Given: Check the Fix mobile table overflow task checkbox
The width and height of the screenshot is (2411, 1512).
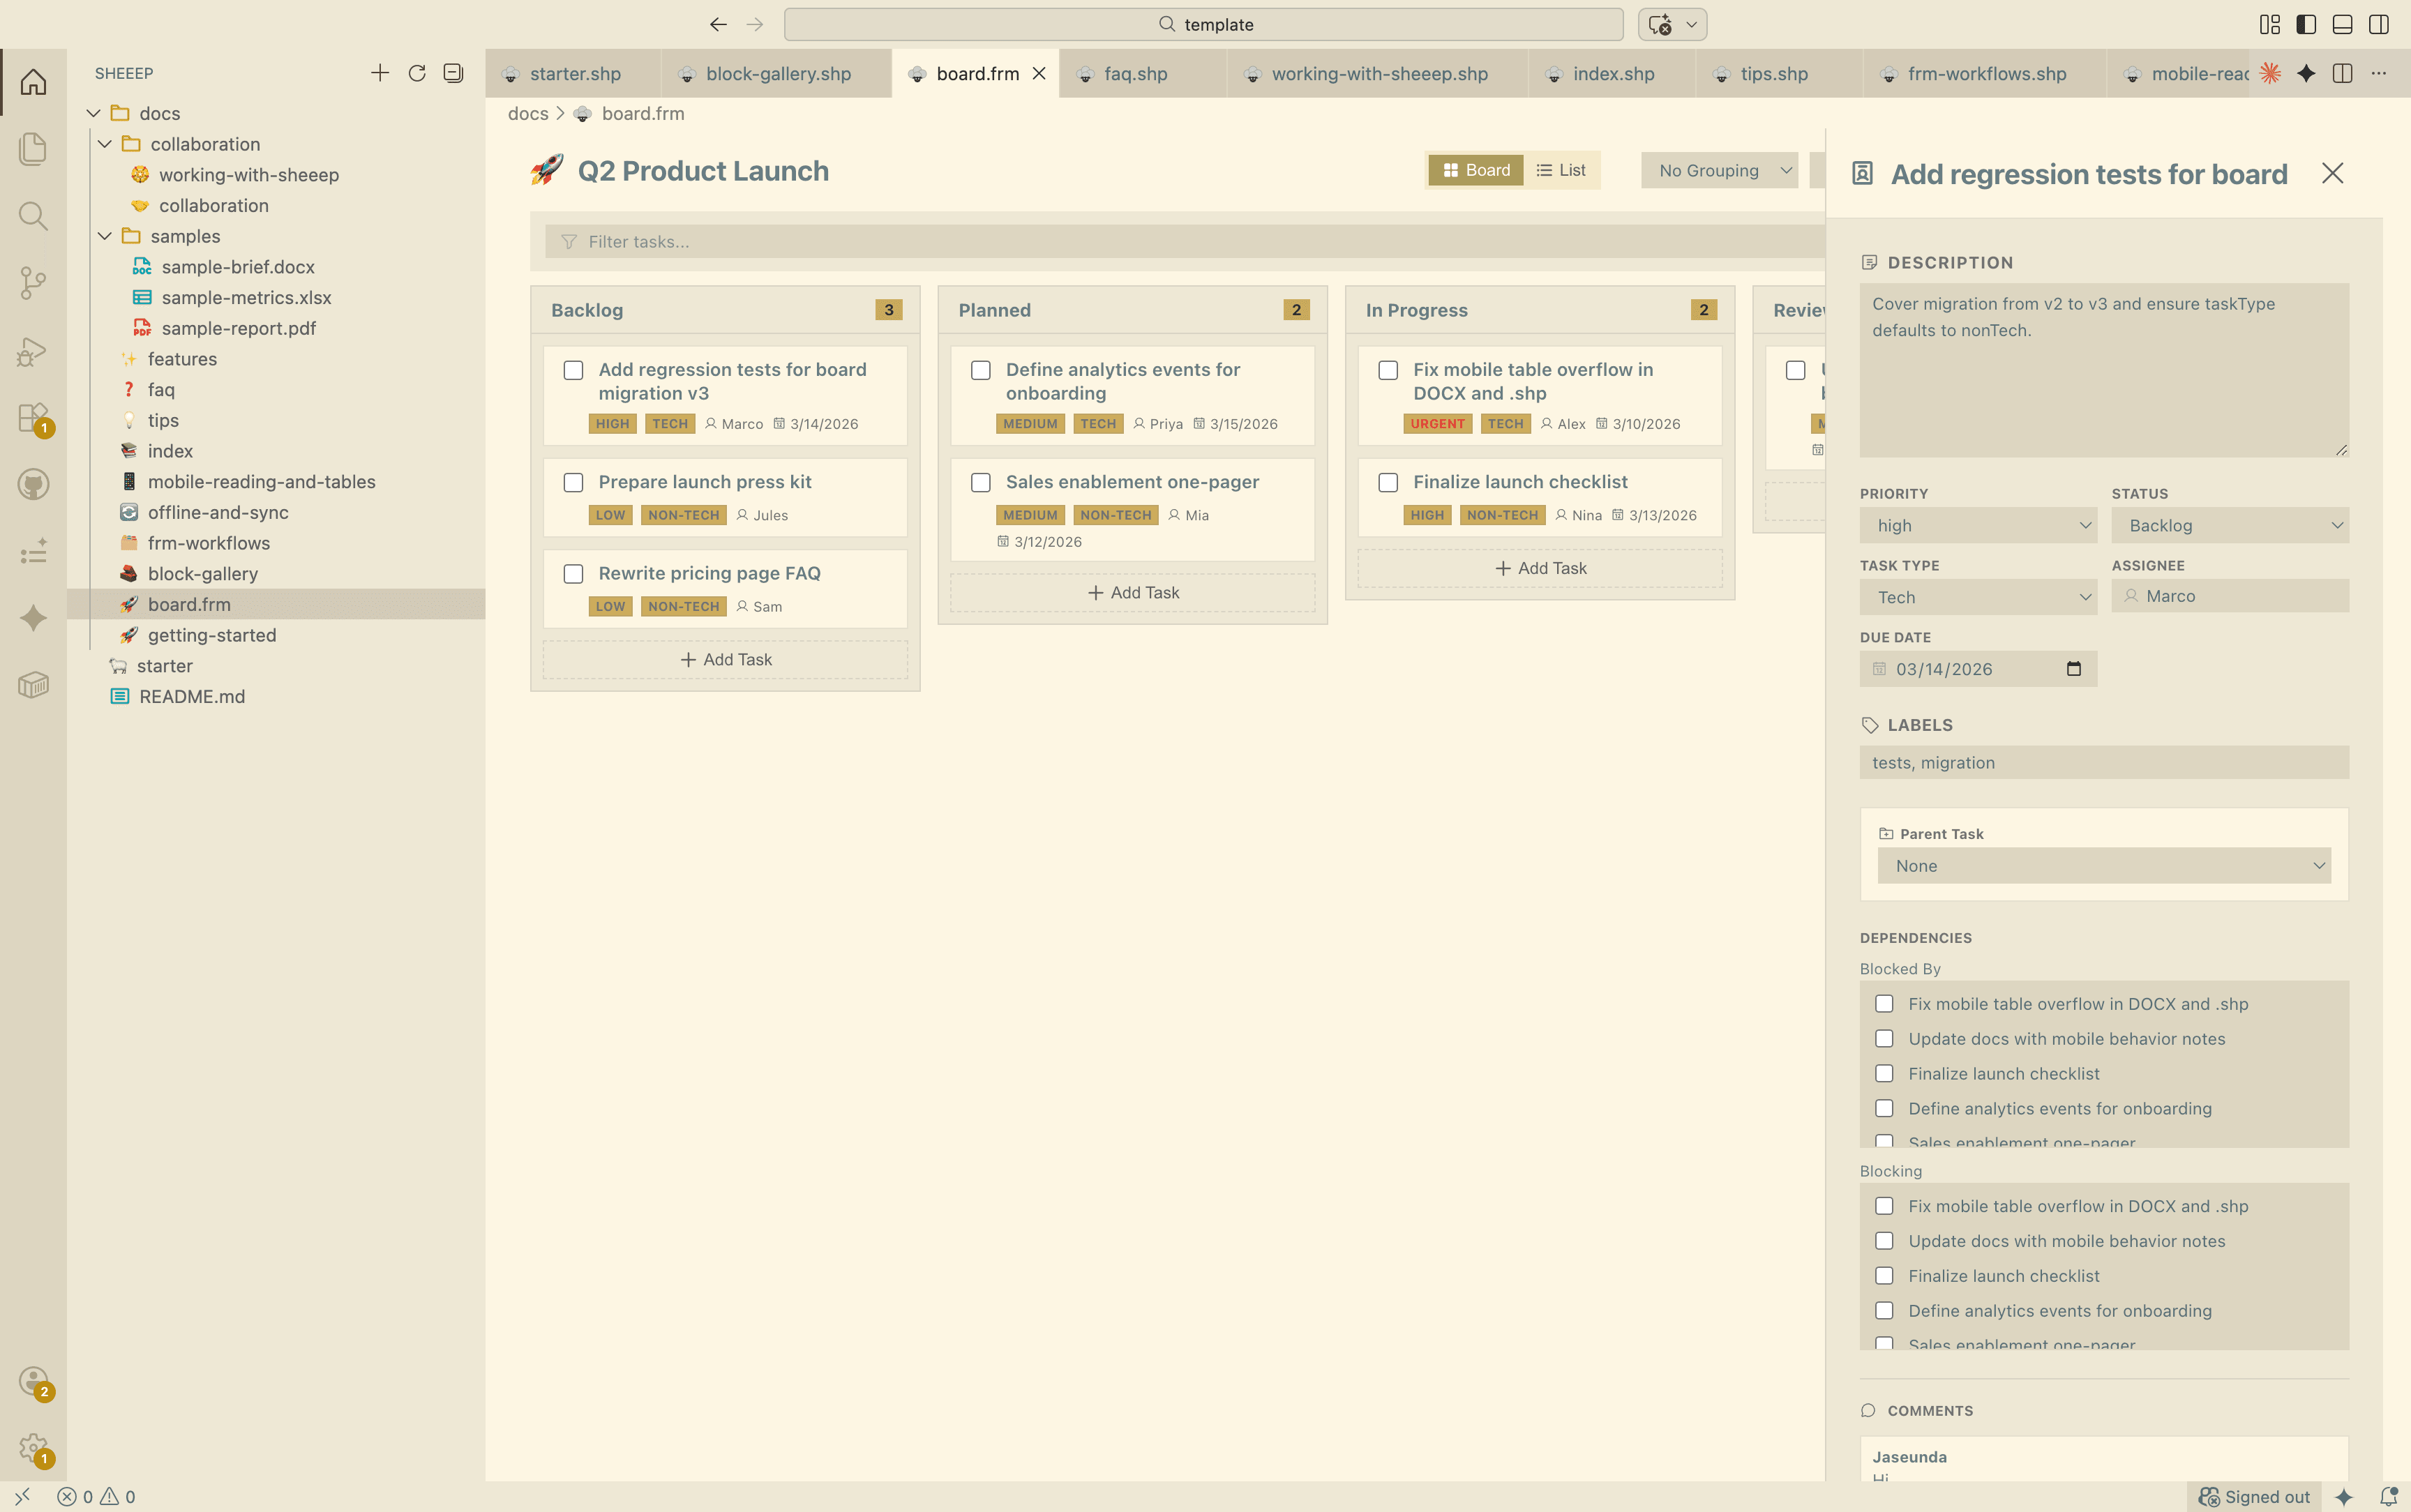Looking at the screenshot, I should pyautogui.click(x=1387, y=370).
